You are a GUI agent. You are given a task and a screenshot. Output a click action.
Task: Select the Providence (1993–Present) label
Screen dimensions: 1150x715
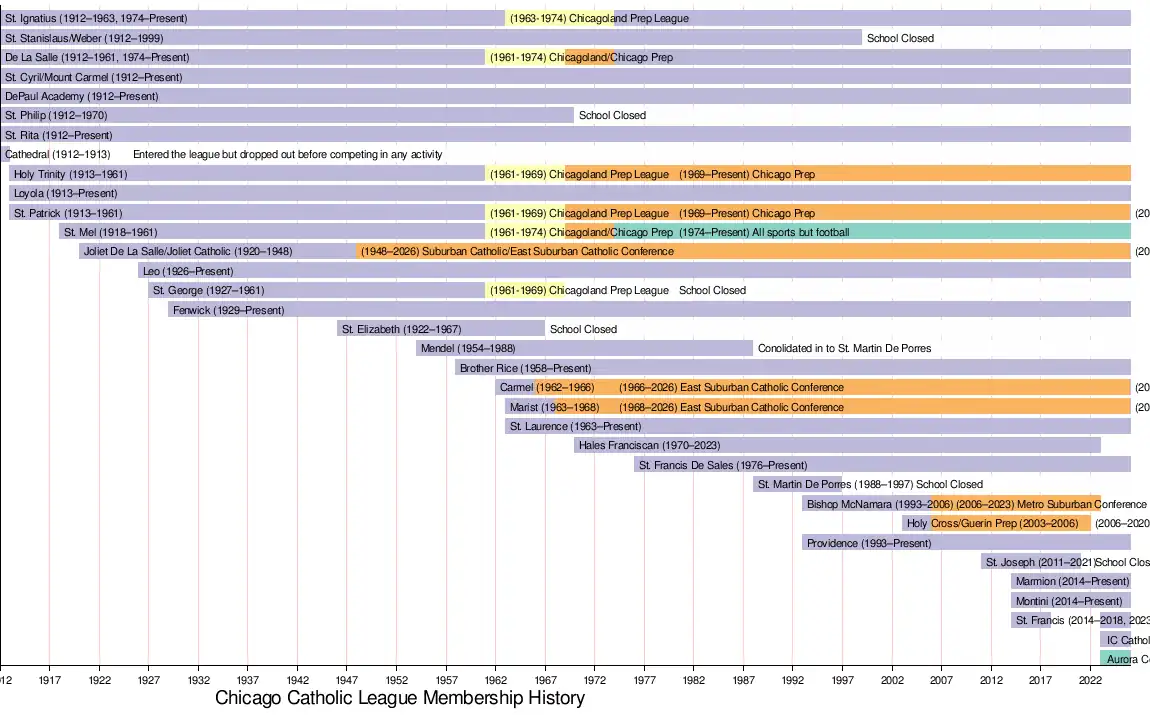pos(869,543)
